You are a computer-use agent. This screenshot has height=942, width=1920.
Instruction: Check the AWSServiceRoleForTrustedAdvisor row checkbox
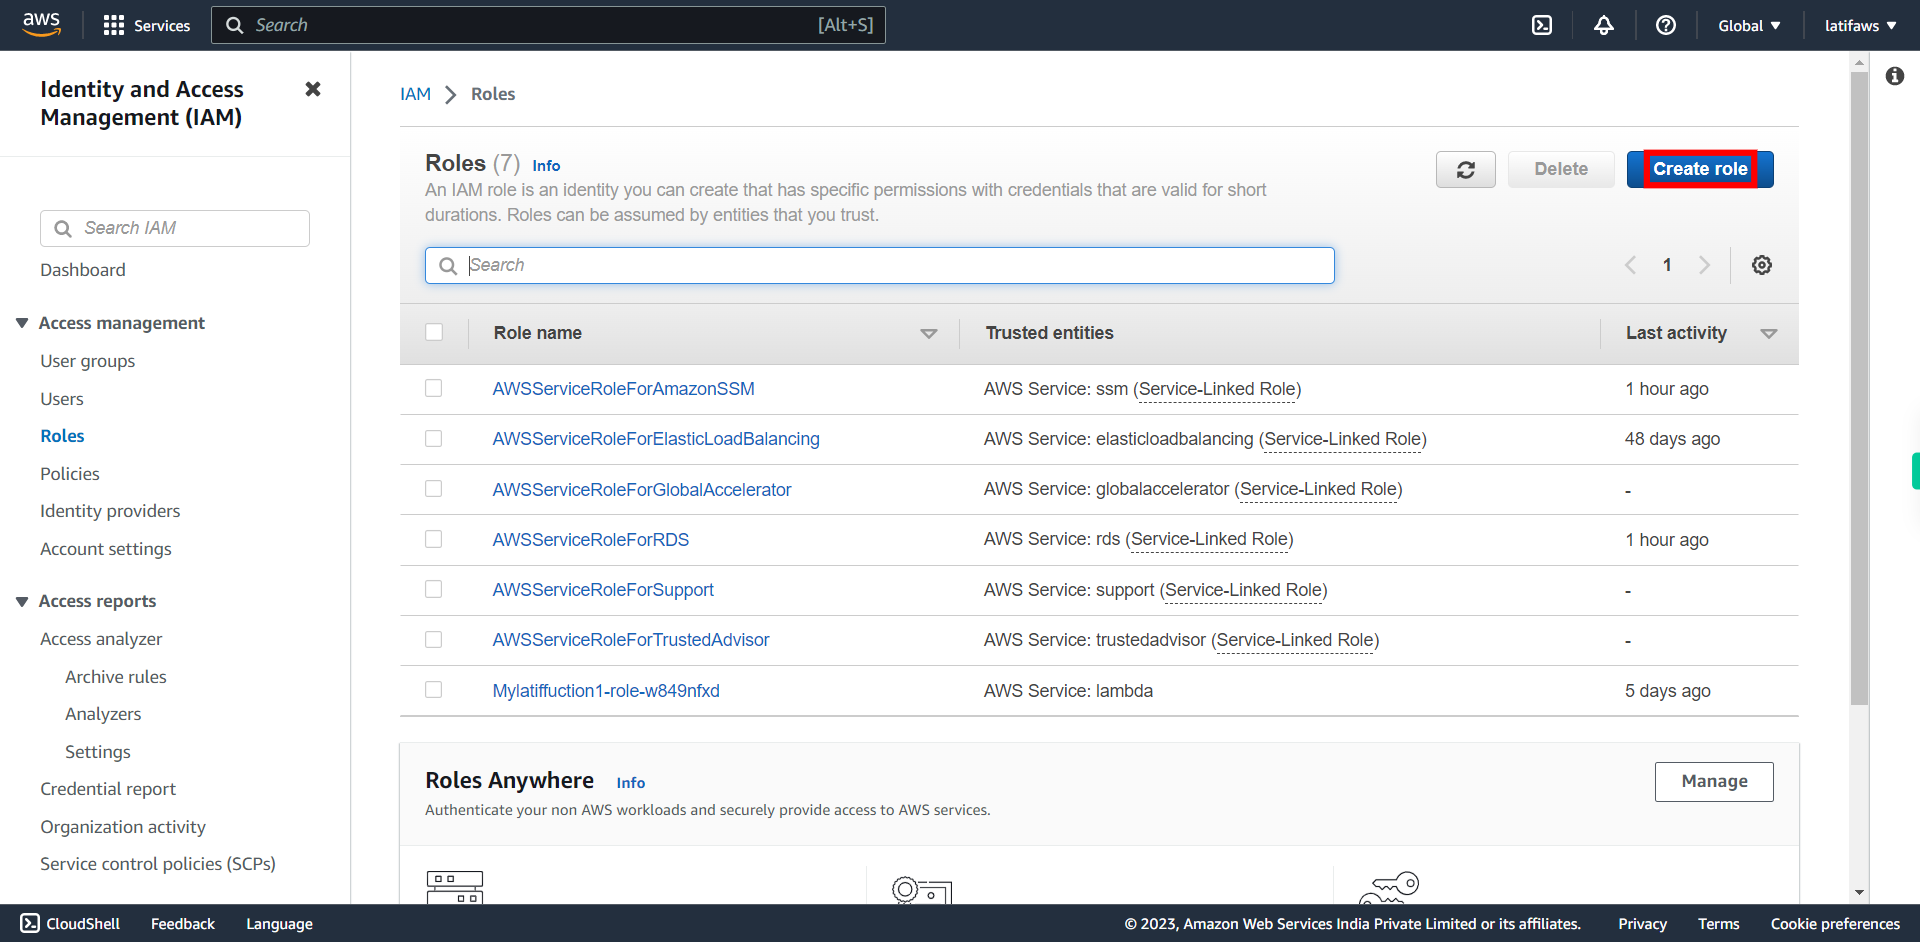434,639
